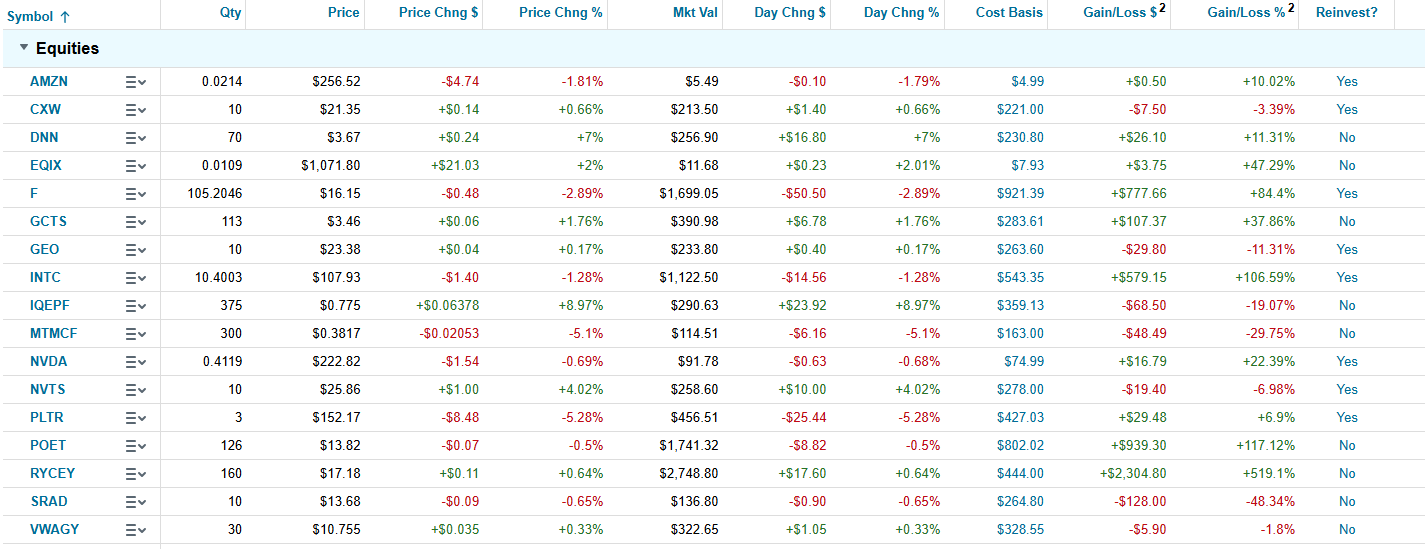The width and height of the screenshot is (1425, 549).
Task: Open the actions menu icon for AMZN
Action: (x=136, y=82)
